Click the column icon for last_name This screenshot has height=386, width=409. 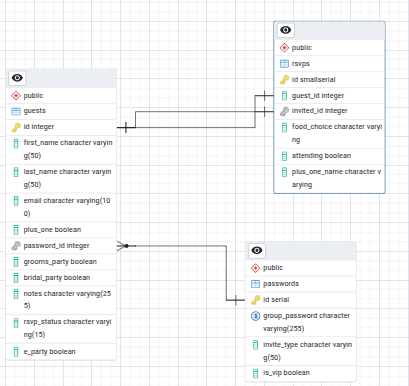[x=16, y=172]
